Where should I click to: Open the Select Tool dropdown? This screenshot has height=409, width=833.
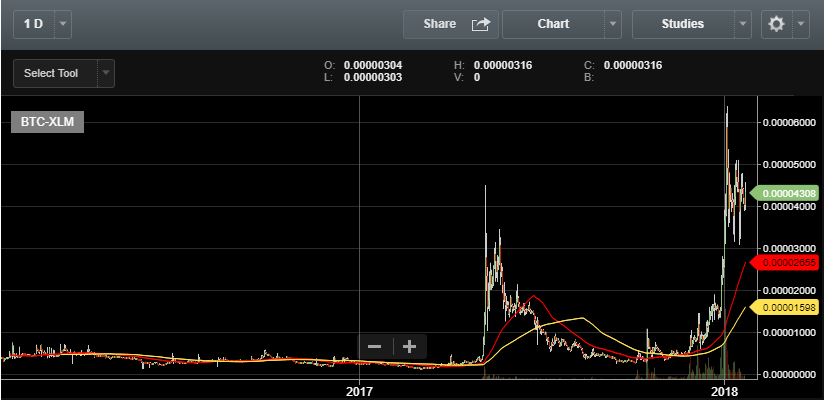(x=55, y=73)
